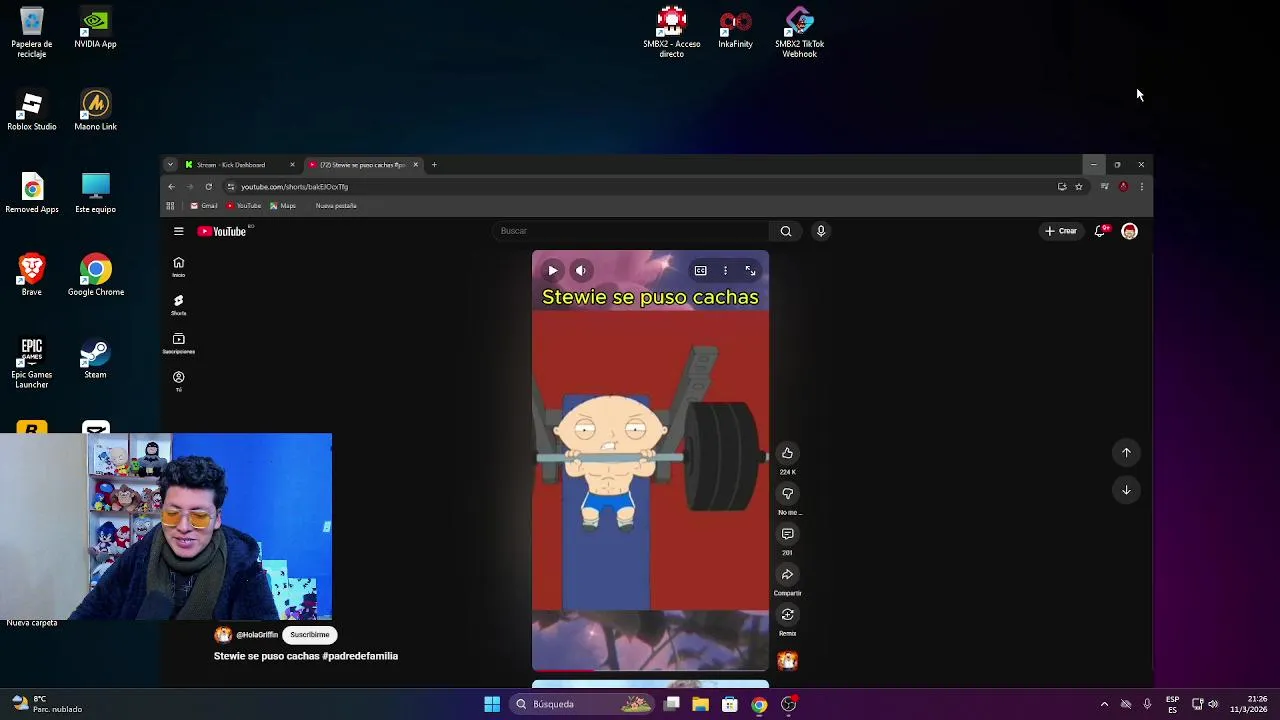This screenshot has width=1280, height=720.
Task: Open the Tú profile section in sidebar
Action: [178, 381]
